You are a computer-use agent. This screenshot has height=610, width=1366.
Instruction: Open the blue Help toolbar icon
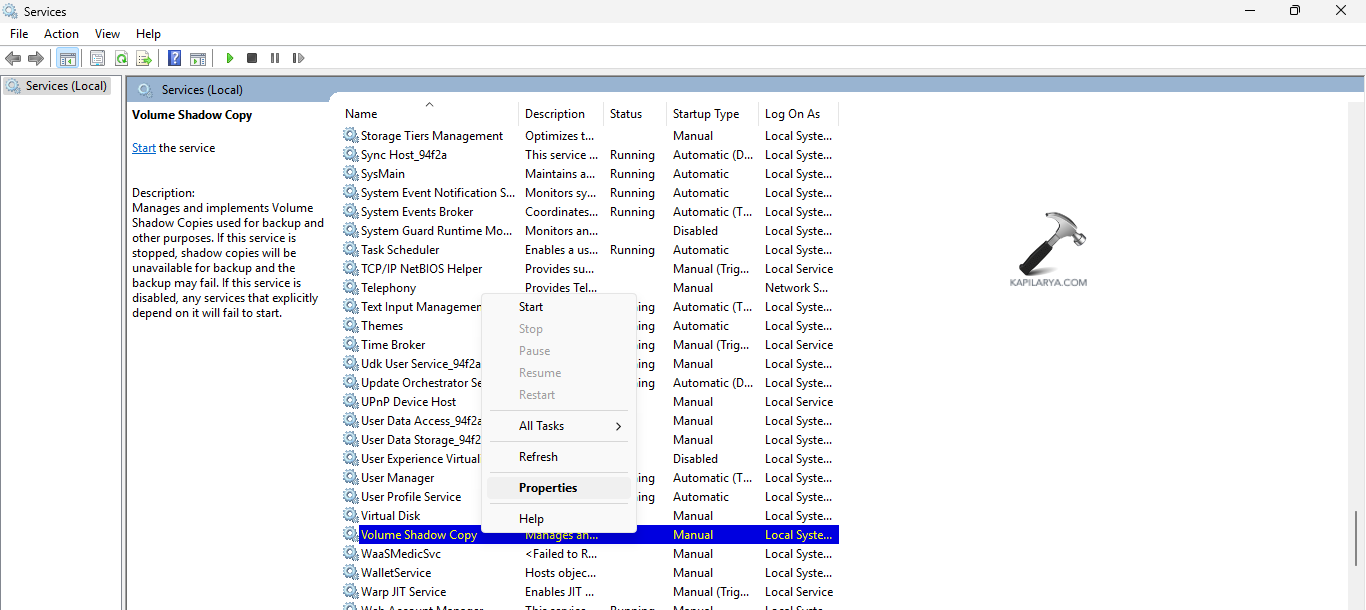tap(175, 58)
